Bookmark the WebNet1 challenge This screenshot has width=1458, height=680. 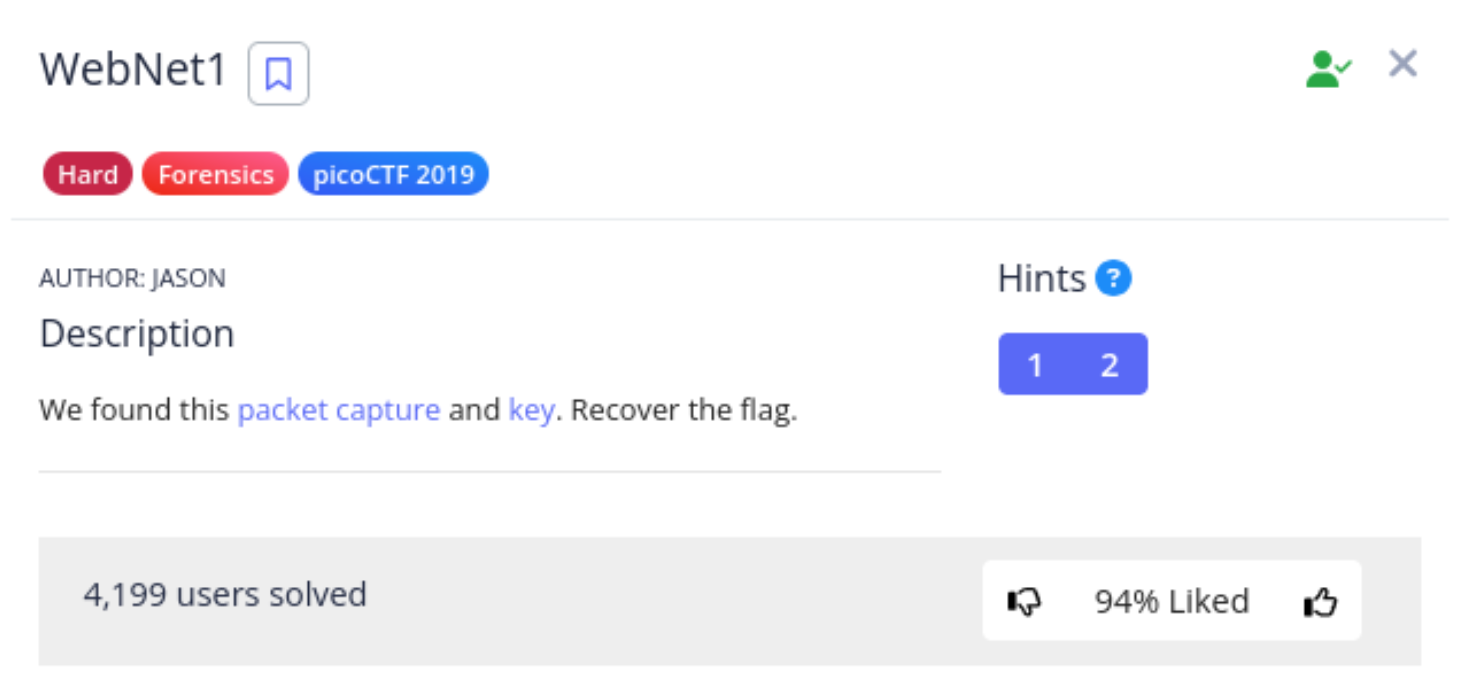tap(278, 73)
